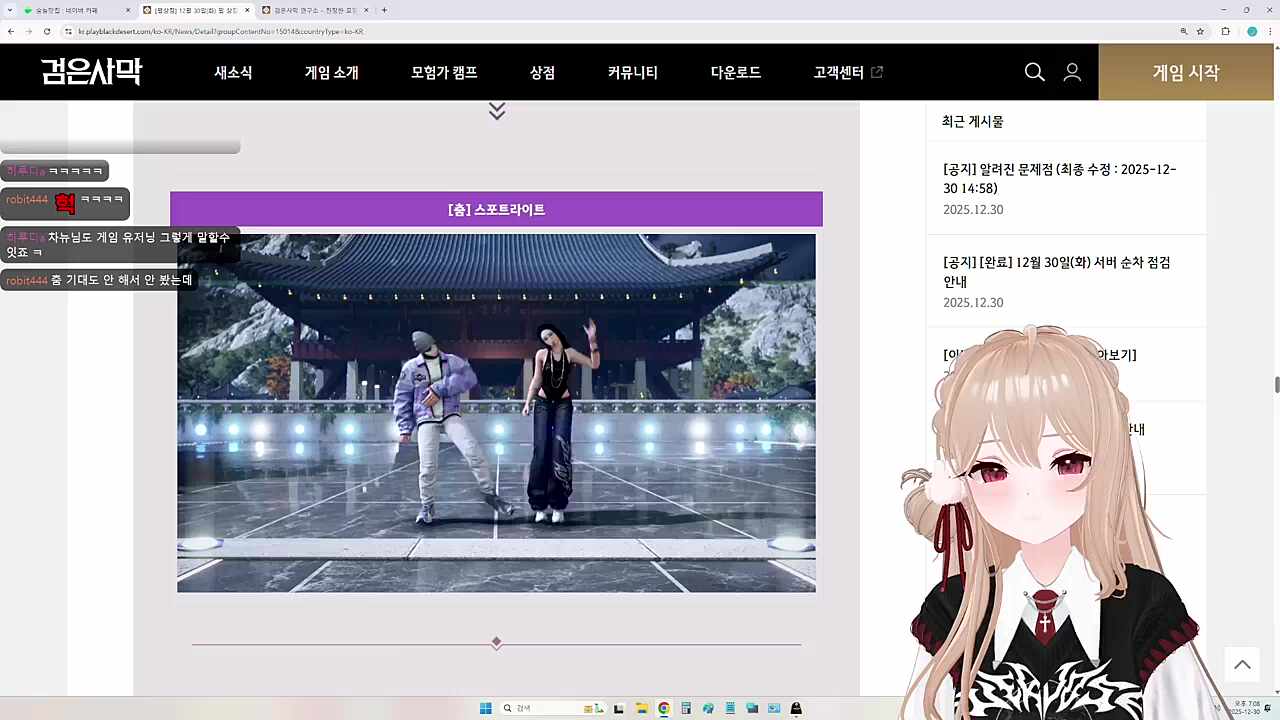This screenshot has height=720, width=1280.
Task: Open the account profile icon in the header
Action: (x=1072, y=72)
